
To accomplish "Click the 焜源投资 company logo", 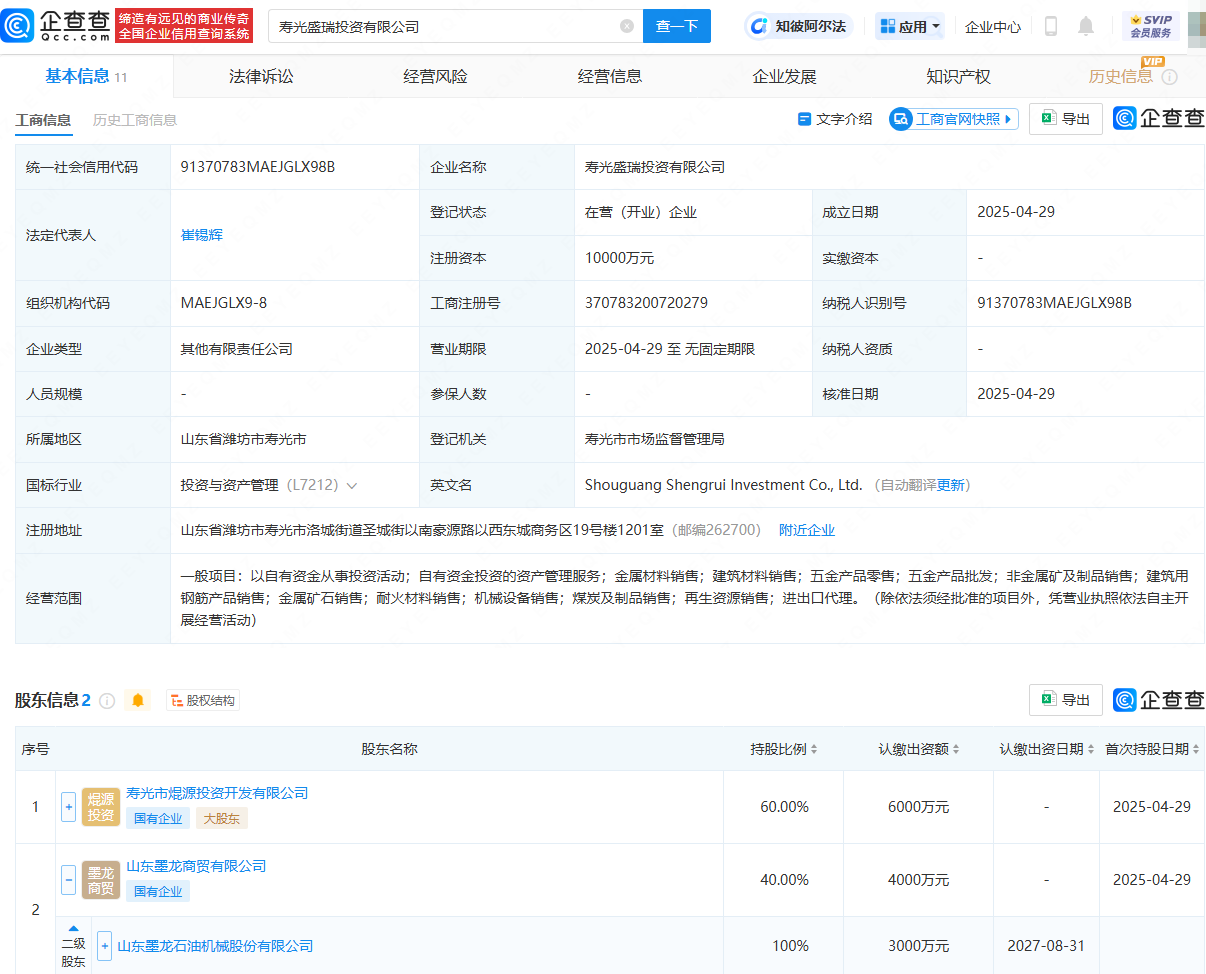I will (x=101, y=806).
